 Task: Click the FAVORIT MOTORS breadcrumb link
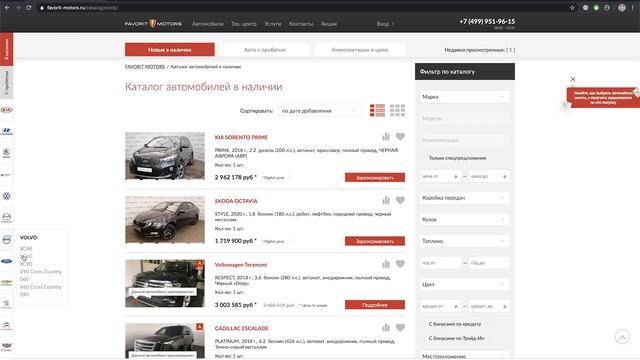click(145, 67)
